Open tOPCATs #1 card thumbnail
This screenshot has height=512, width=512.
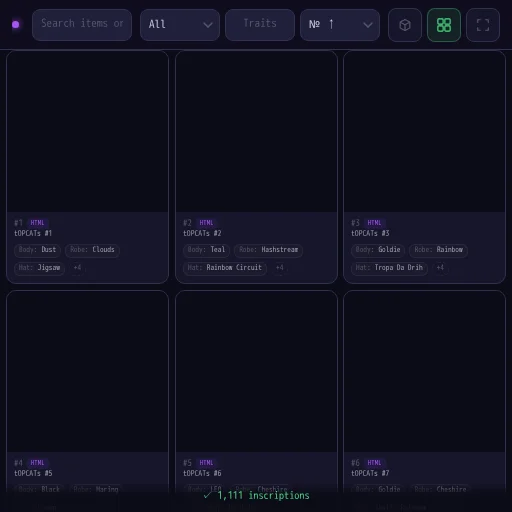(87, 131)
